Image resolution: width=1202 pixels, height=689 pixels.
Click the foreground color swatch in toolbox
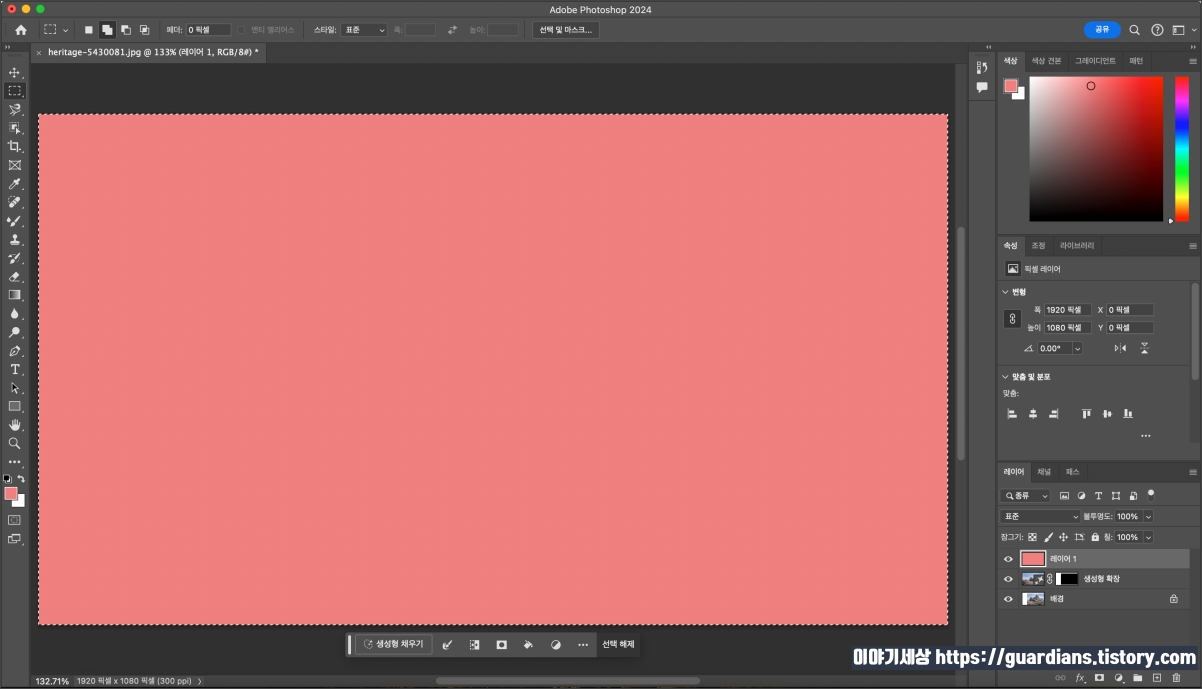(x=11, y=494)
